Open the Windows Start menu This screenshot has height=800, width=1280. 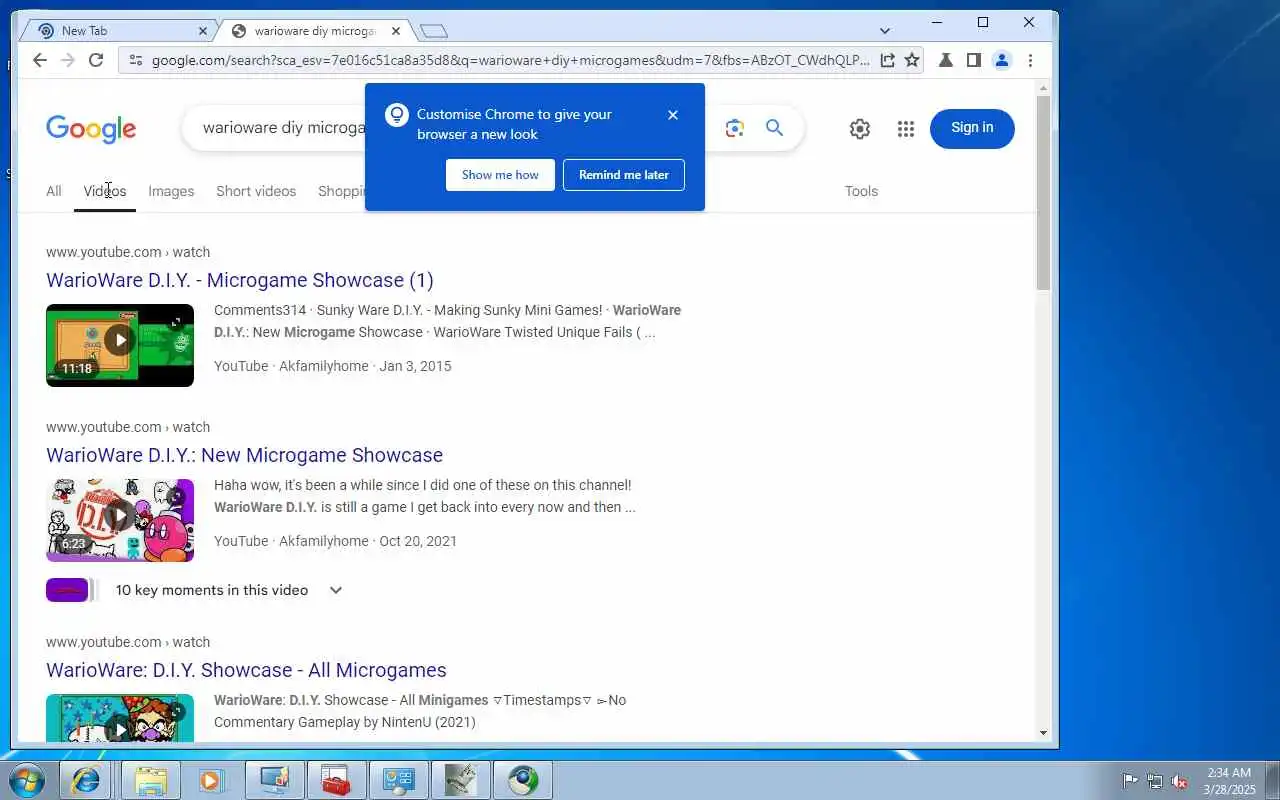27,780
